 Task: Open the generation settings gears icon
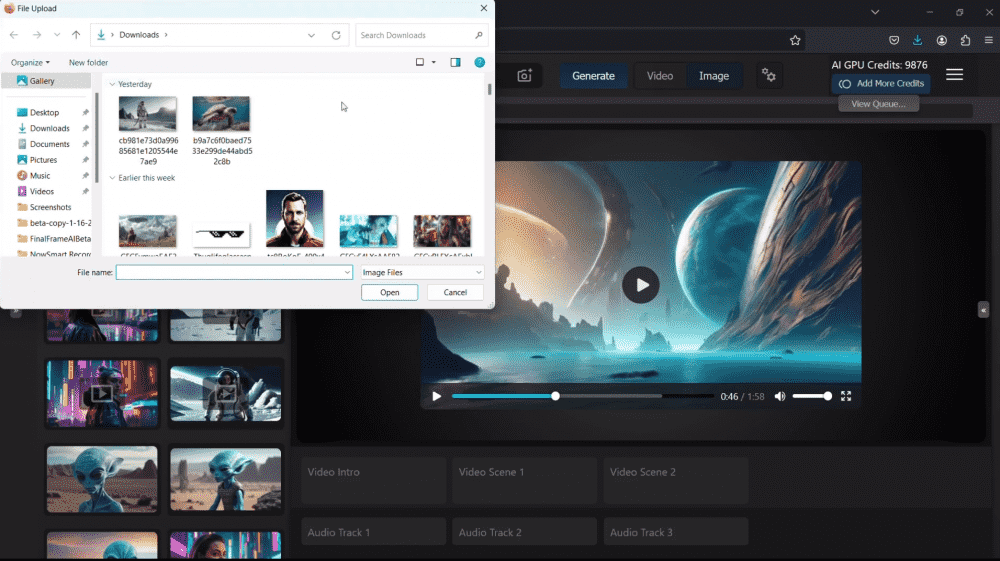[768, 76]
